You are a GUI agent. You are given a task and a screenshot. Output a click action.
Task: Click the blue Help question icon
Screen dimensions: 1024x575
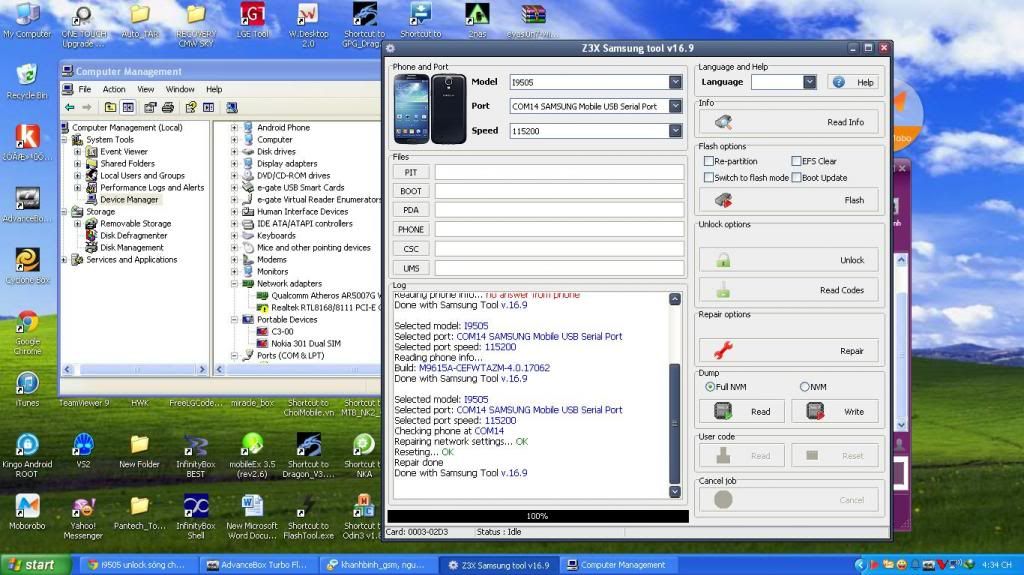pyautogui.click(x=839, y=82)
